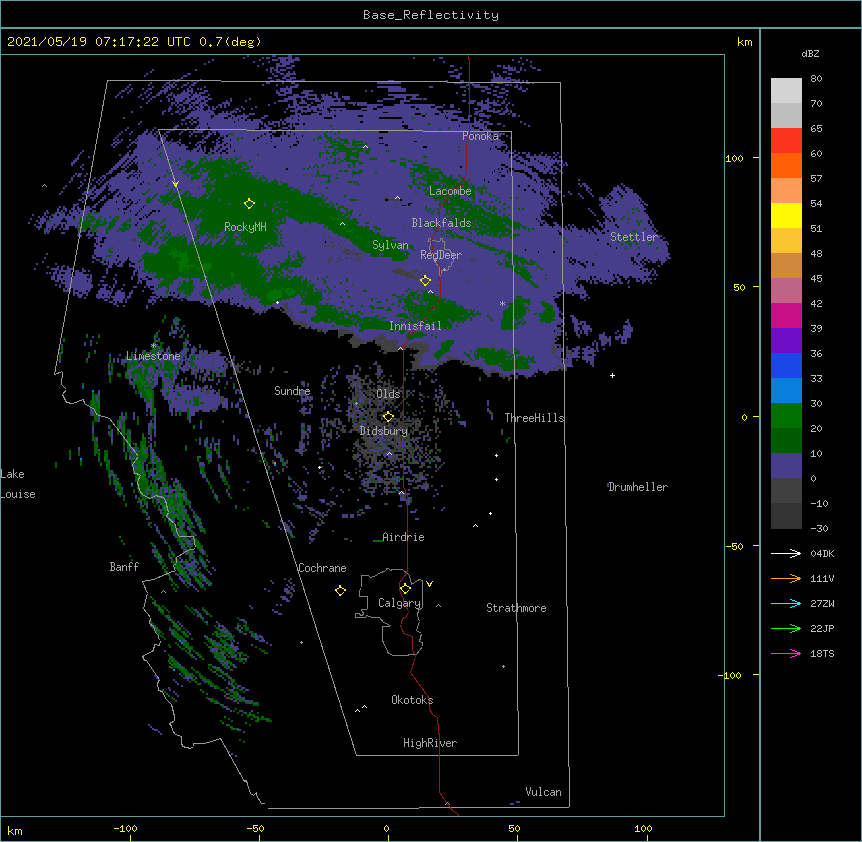Click the ThreeHills label
Screen dimensions: 862x842
pos(534,418)
